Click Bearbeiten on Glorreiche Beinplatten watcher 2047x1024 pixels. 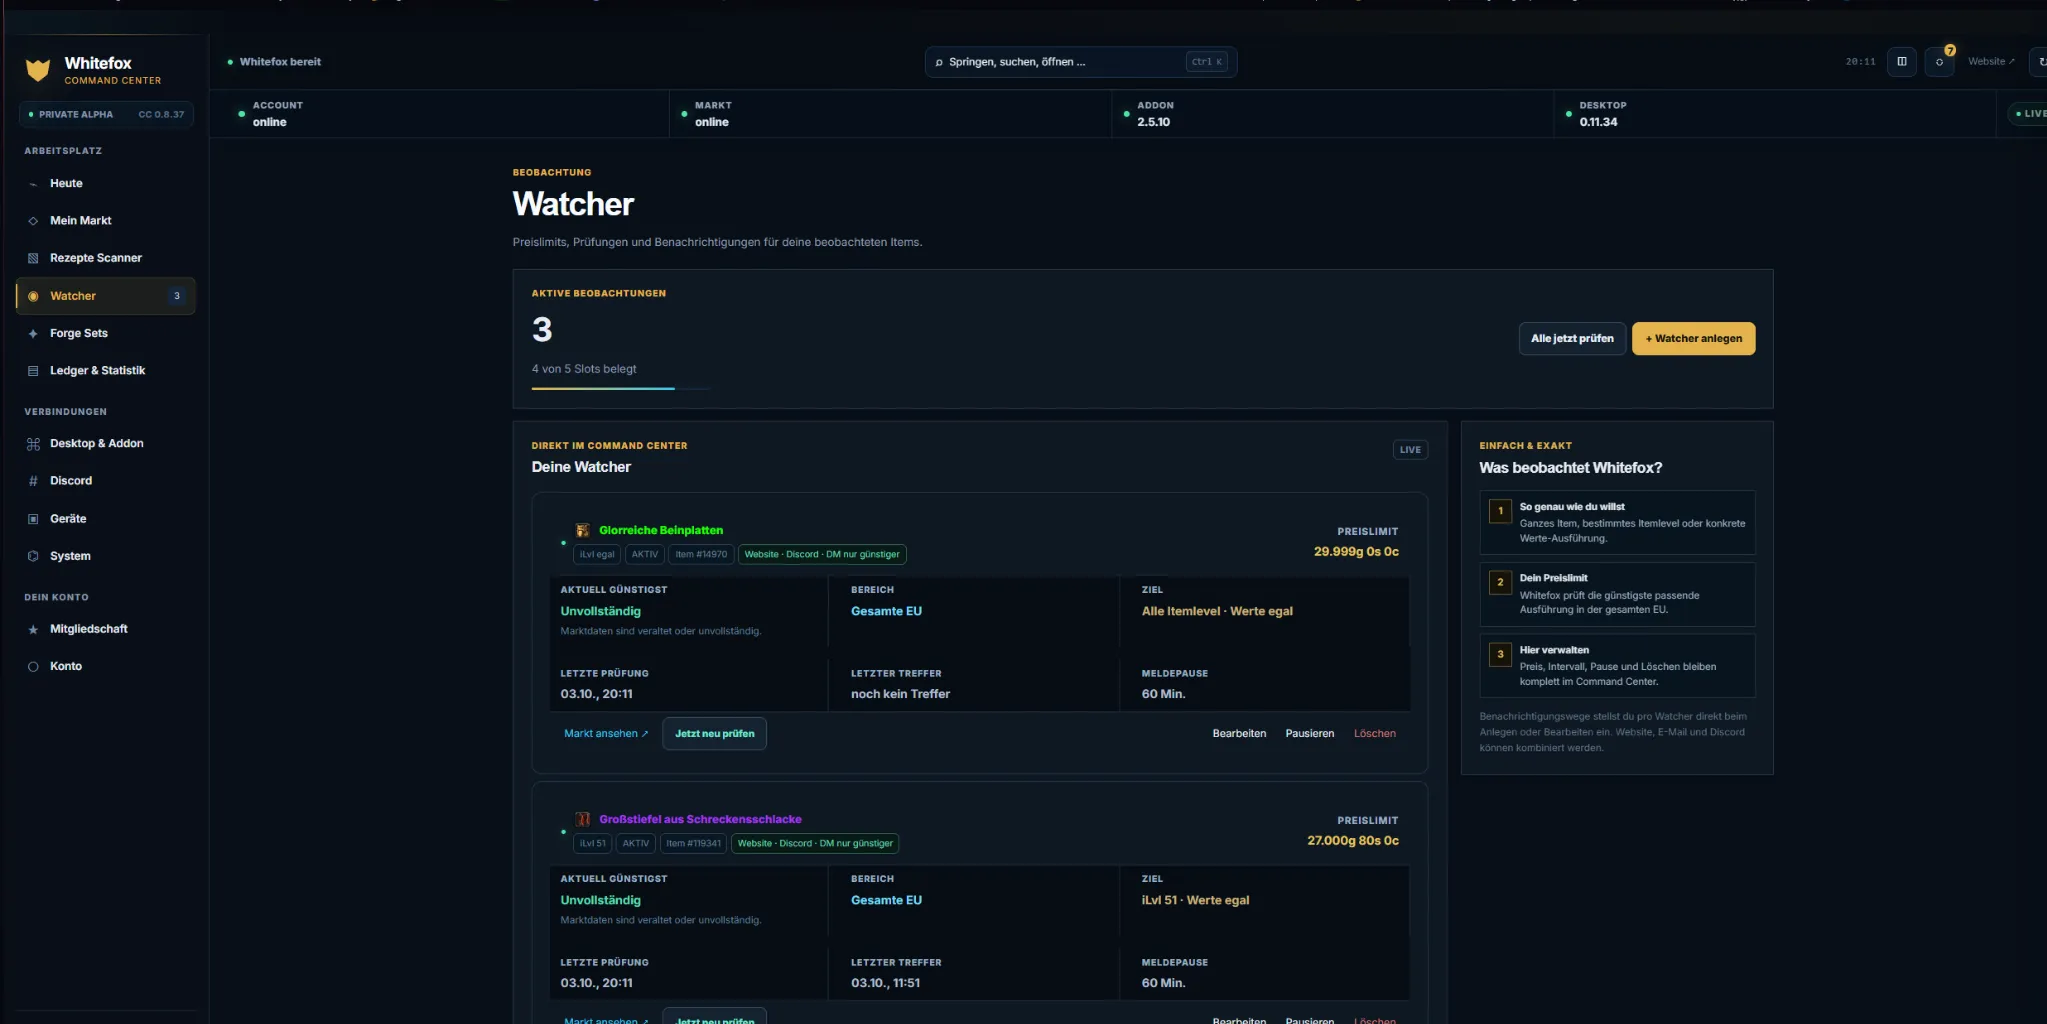[x=1239, y=734]
